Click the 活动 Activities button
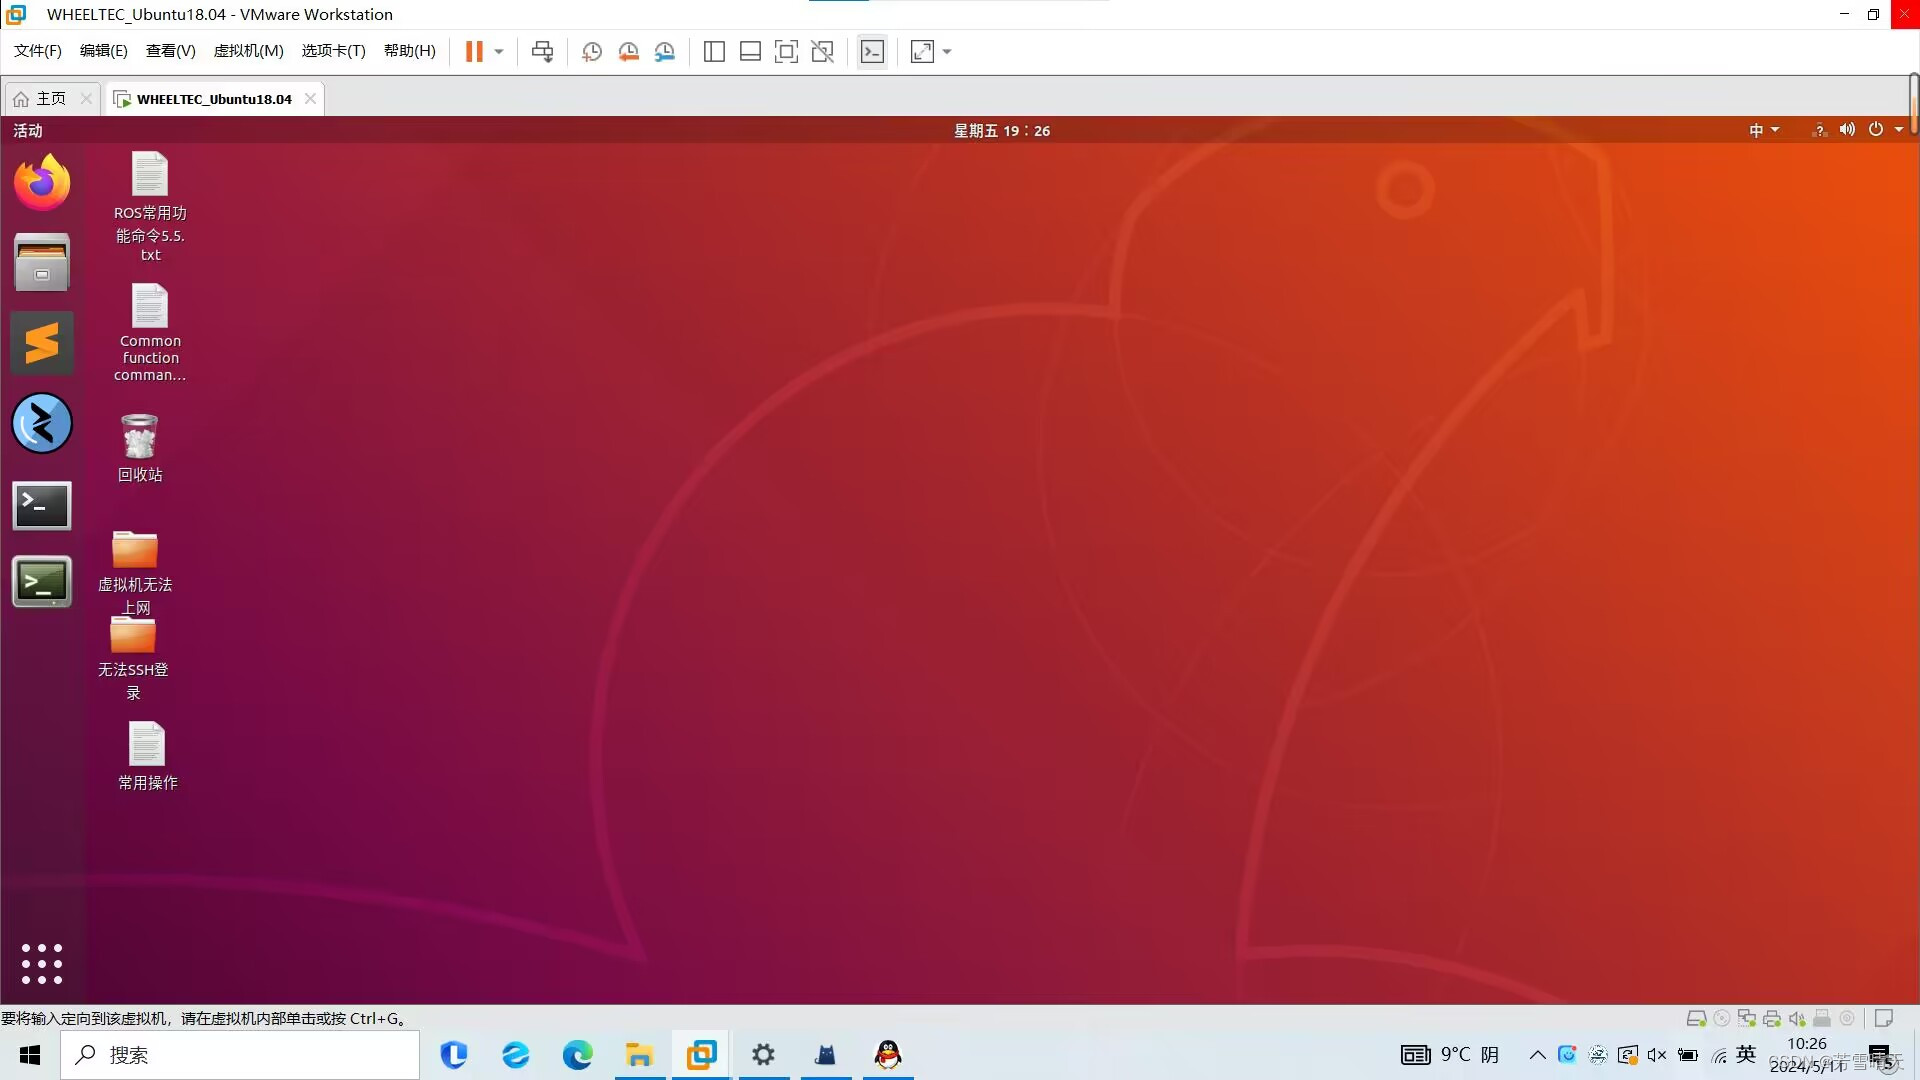The image size is (1920, 1080). point(28,131)
